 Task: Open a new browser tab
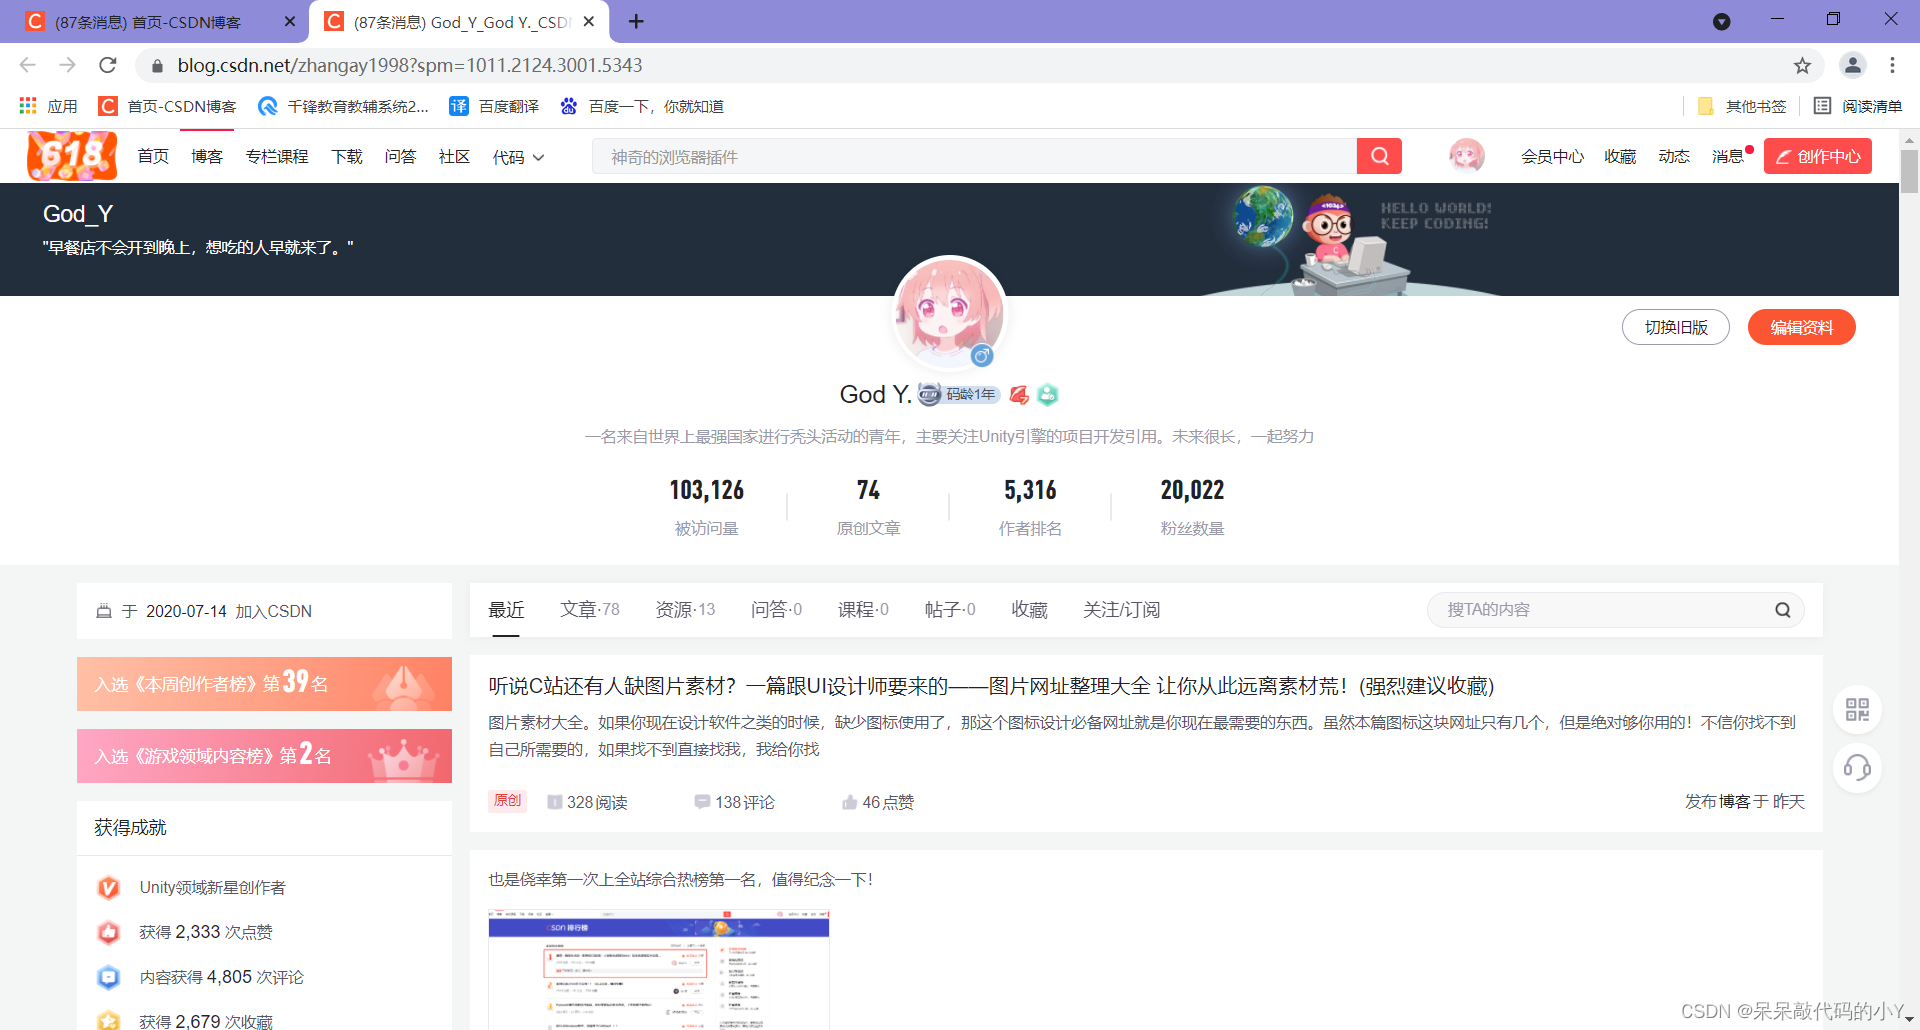tap(636, 21)
